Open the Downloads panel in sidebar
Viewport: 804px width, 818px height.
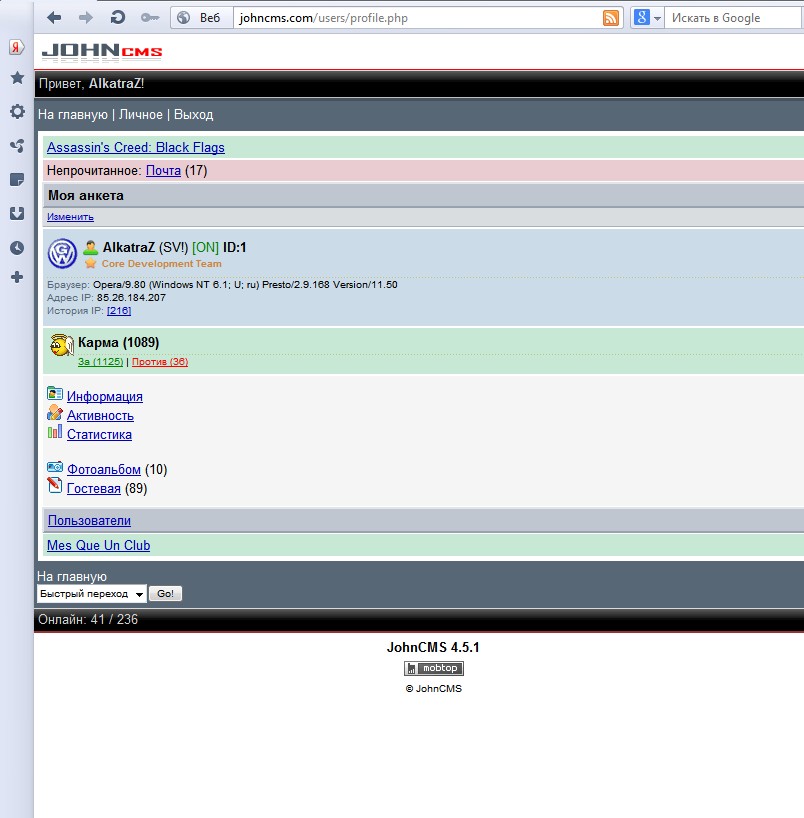(17, 213)
